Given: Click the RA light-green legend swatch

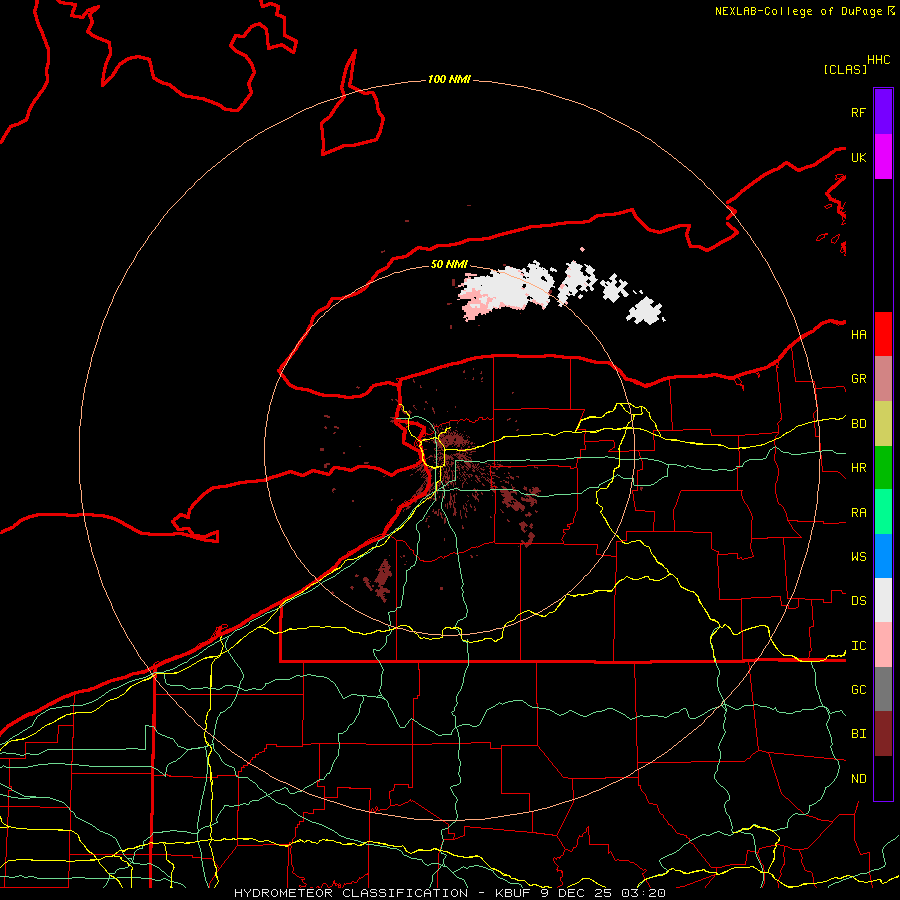Looking at the screenshot, I should pos(883,512).
